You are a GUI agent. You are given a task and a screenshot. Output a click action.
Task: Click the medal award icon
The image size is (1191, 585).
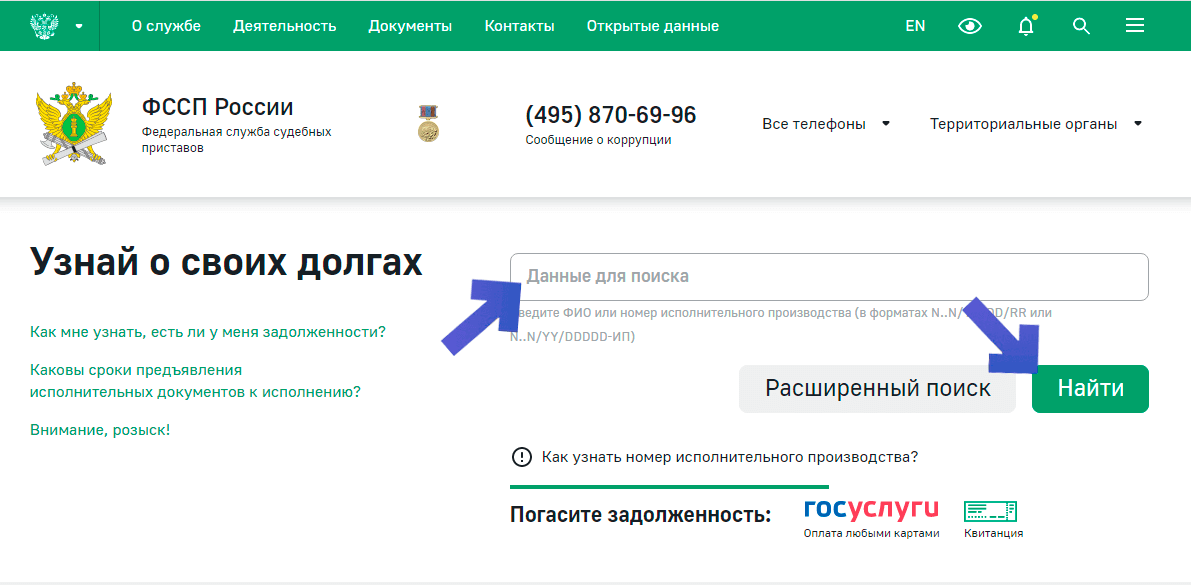428,124
